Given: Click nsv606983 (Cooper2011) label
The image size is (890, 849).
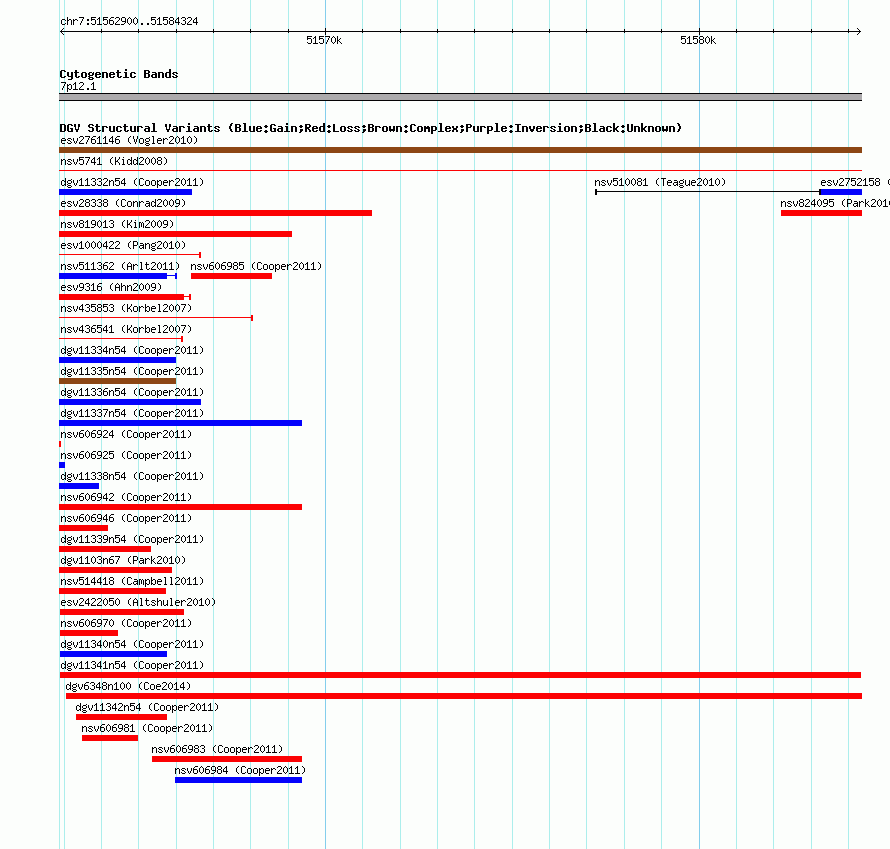Looking at the screenshot, I should [x=217, y=749].
